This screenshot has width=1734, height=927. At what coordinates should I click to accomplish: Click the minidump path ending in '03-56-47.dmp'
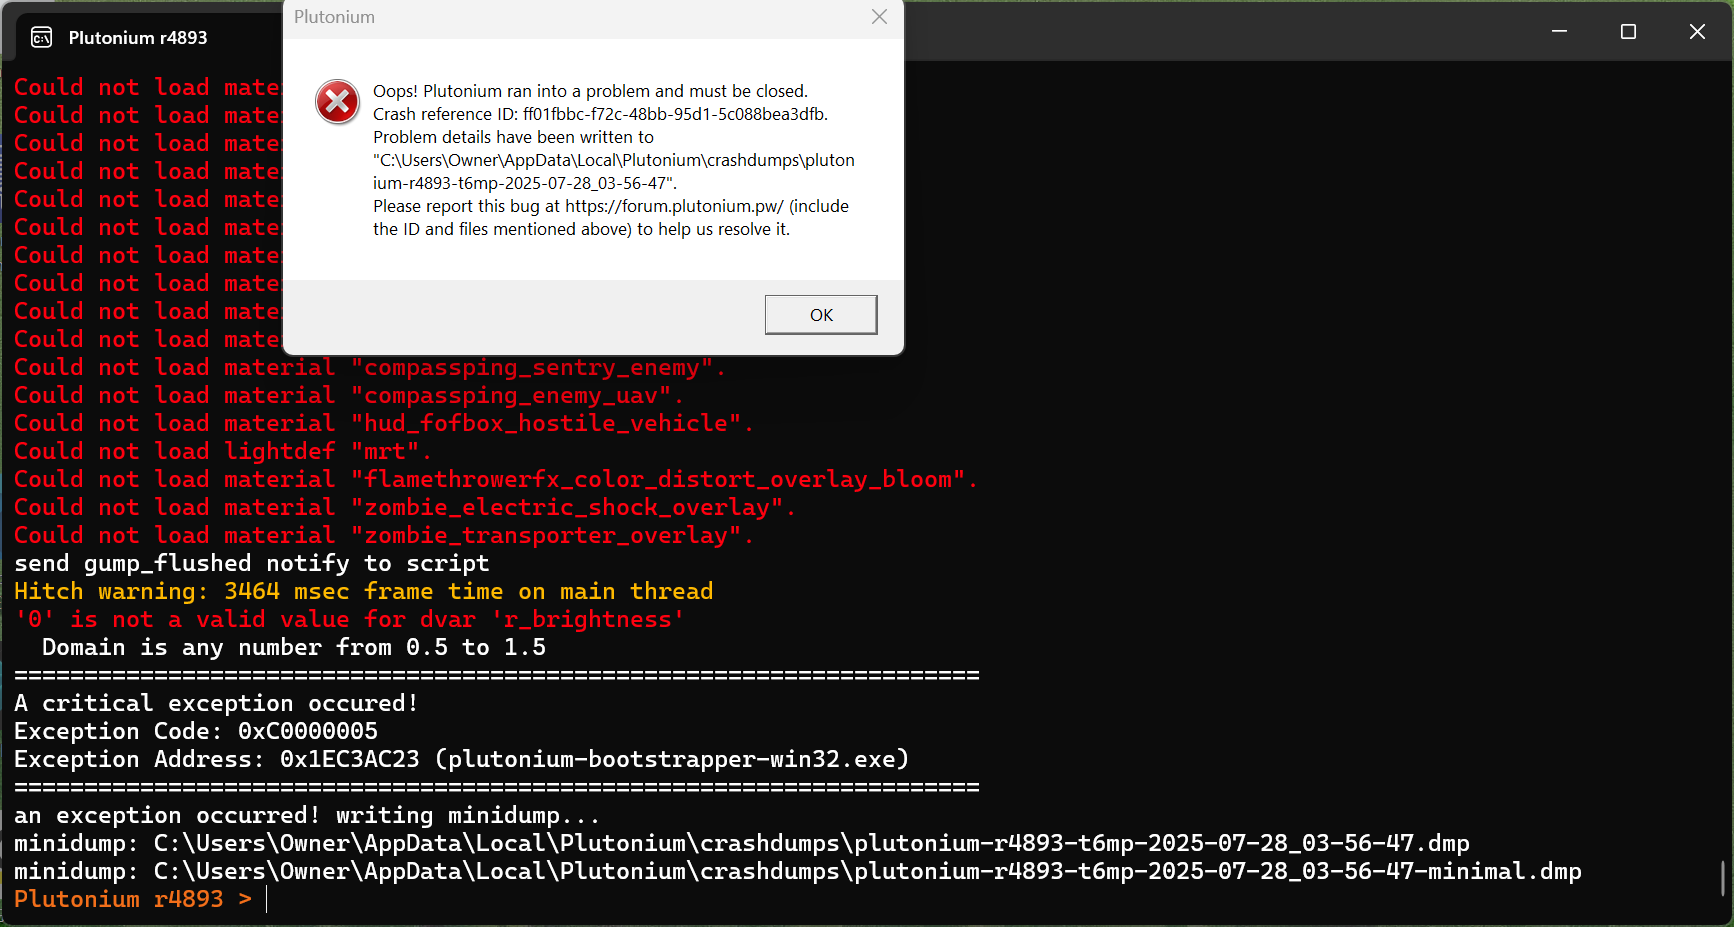pos(742,843)
